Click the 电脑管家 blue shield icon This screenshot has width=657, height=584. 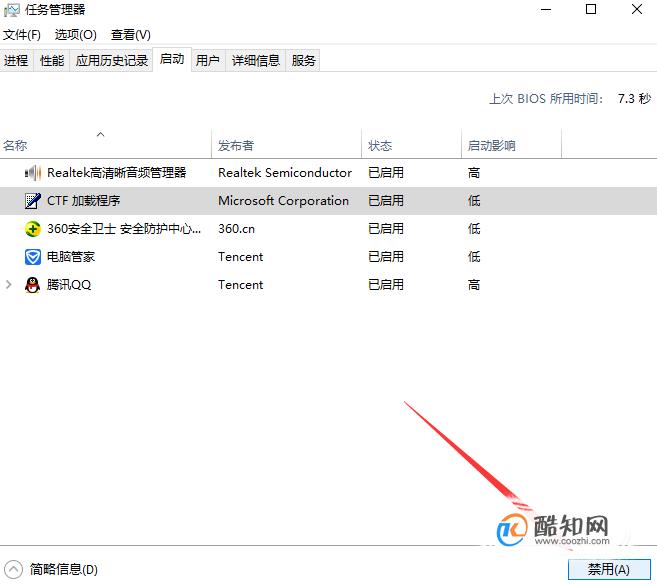(33, 257)
